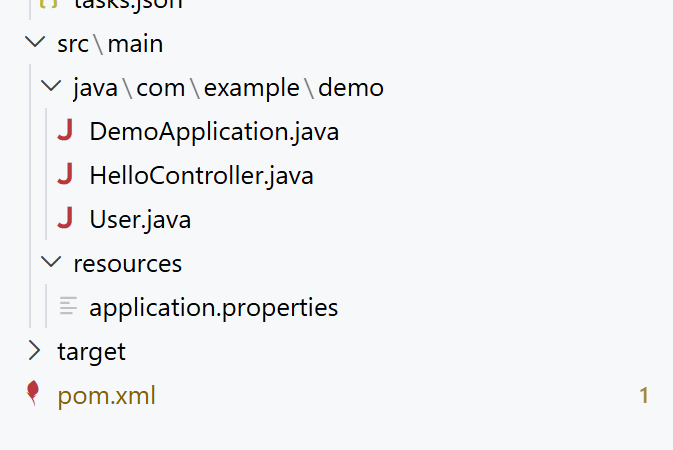
Task: Open pom.xml file
Action: click(x=106, y=395)
